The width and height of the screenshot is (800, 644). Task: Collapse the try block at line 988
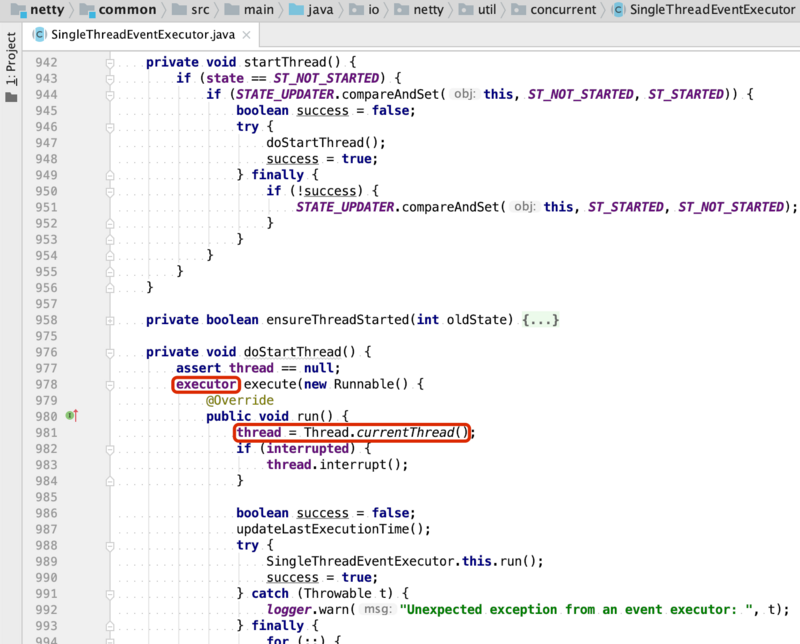coord(110,546)
